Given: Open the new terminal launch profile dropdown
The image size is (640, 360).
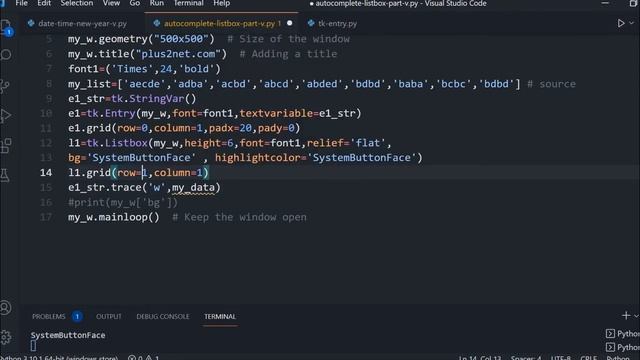Looking at the screenshot, I should (x=636, y=316).
